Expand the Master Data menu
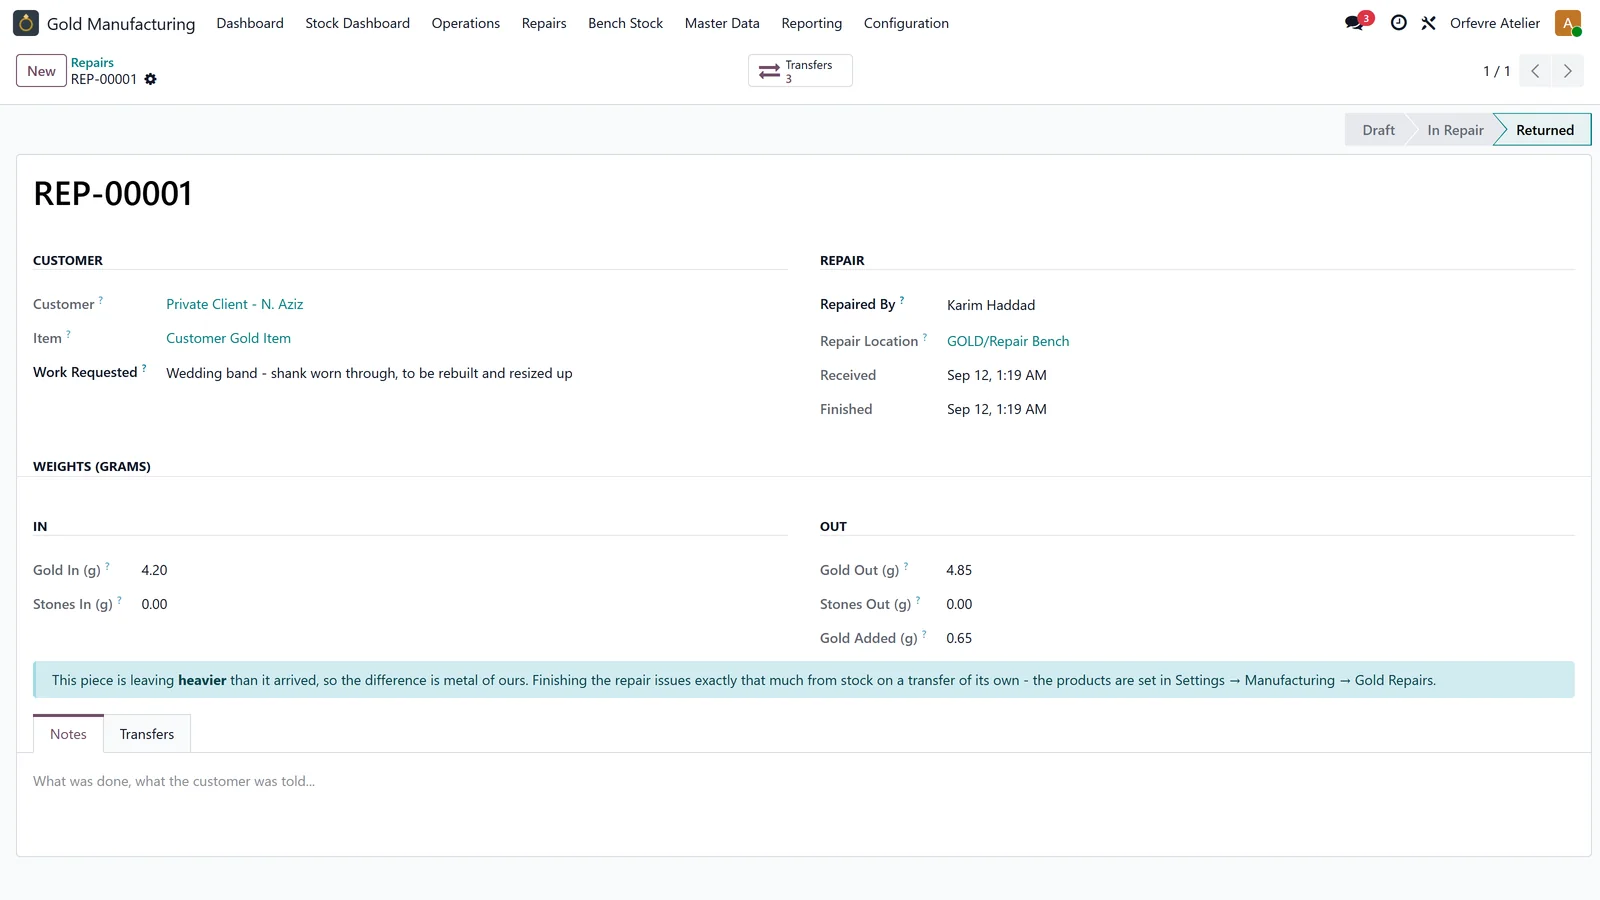This screenshot has width=1600, height=900. click(722, 23)
